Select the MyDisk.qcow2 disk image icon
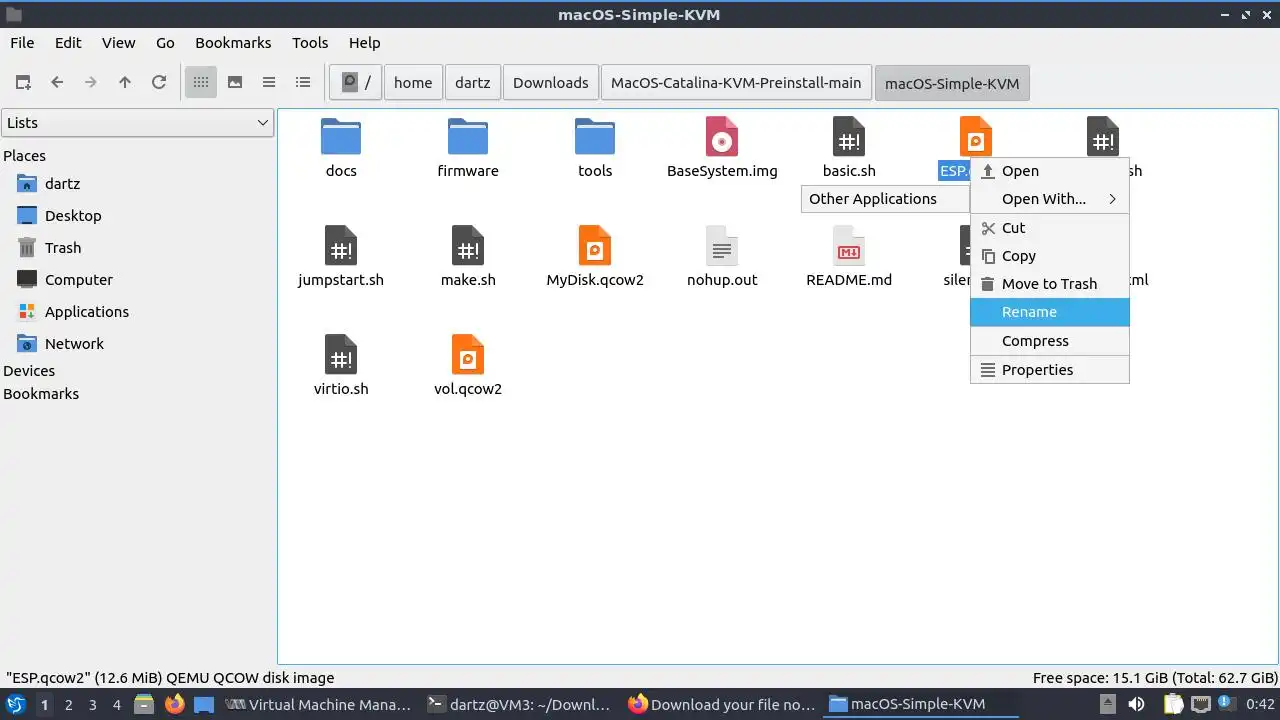The height and width of the screenshot is (720, 1280). coord(595,246)
